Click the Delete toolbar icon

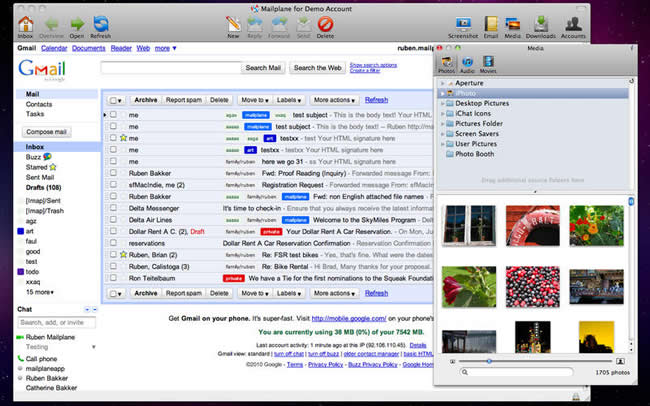(x=325, y=23)
